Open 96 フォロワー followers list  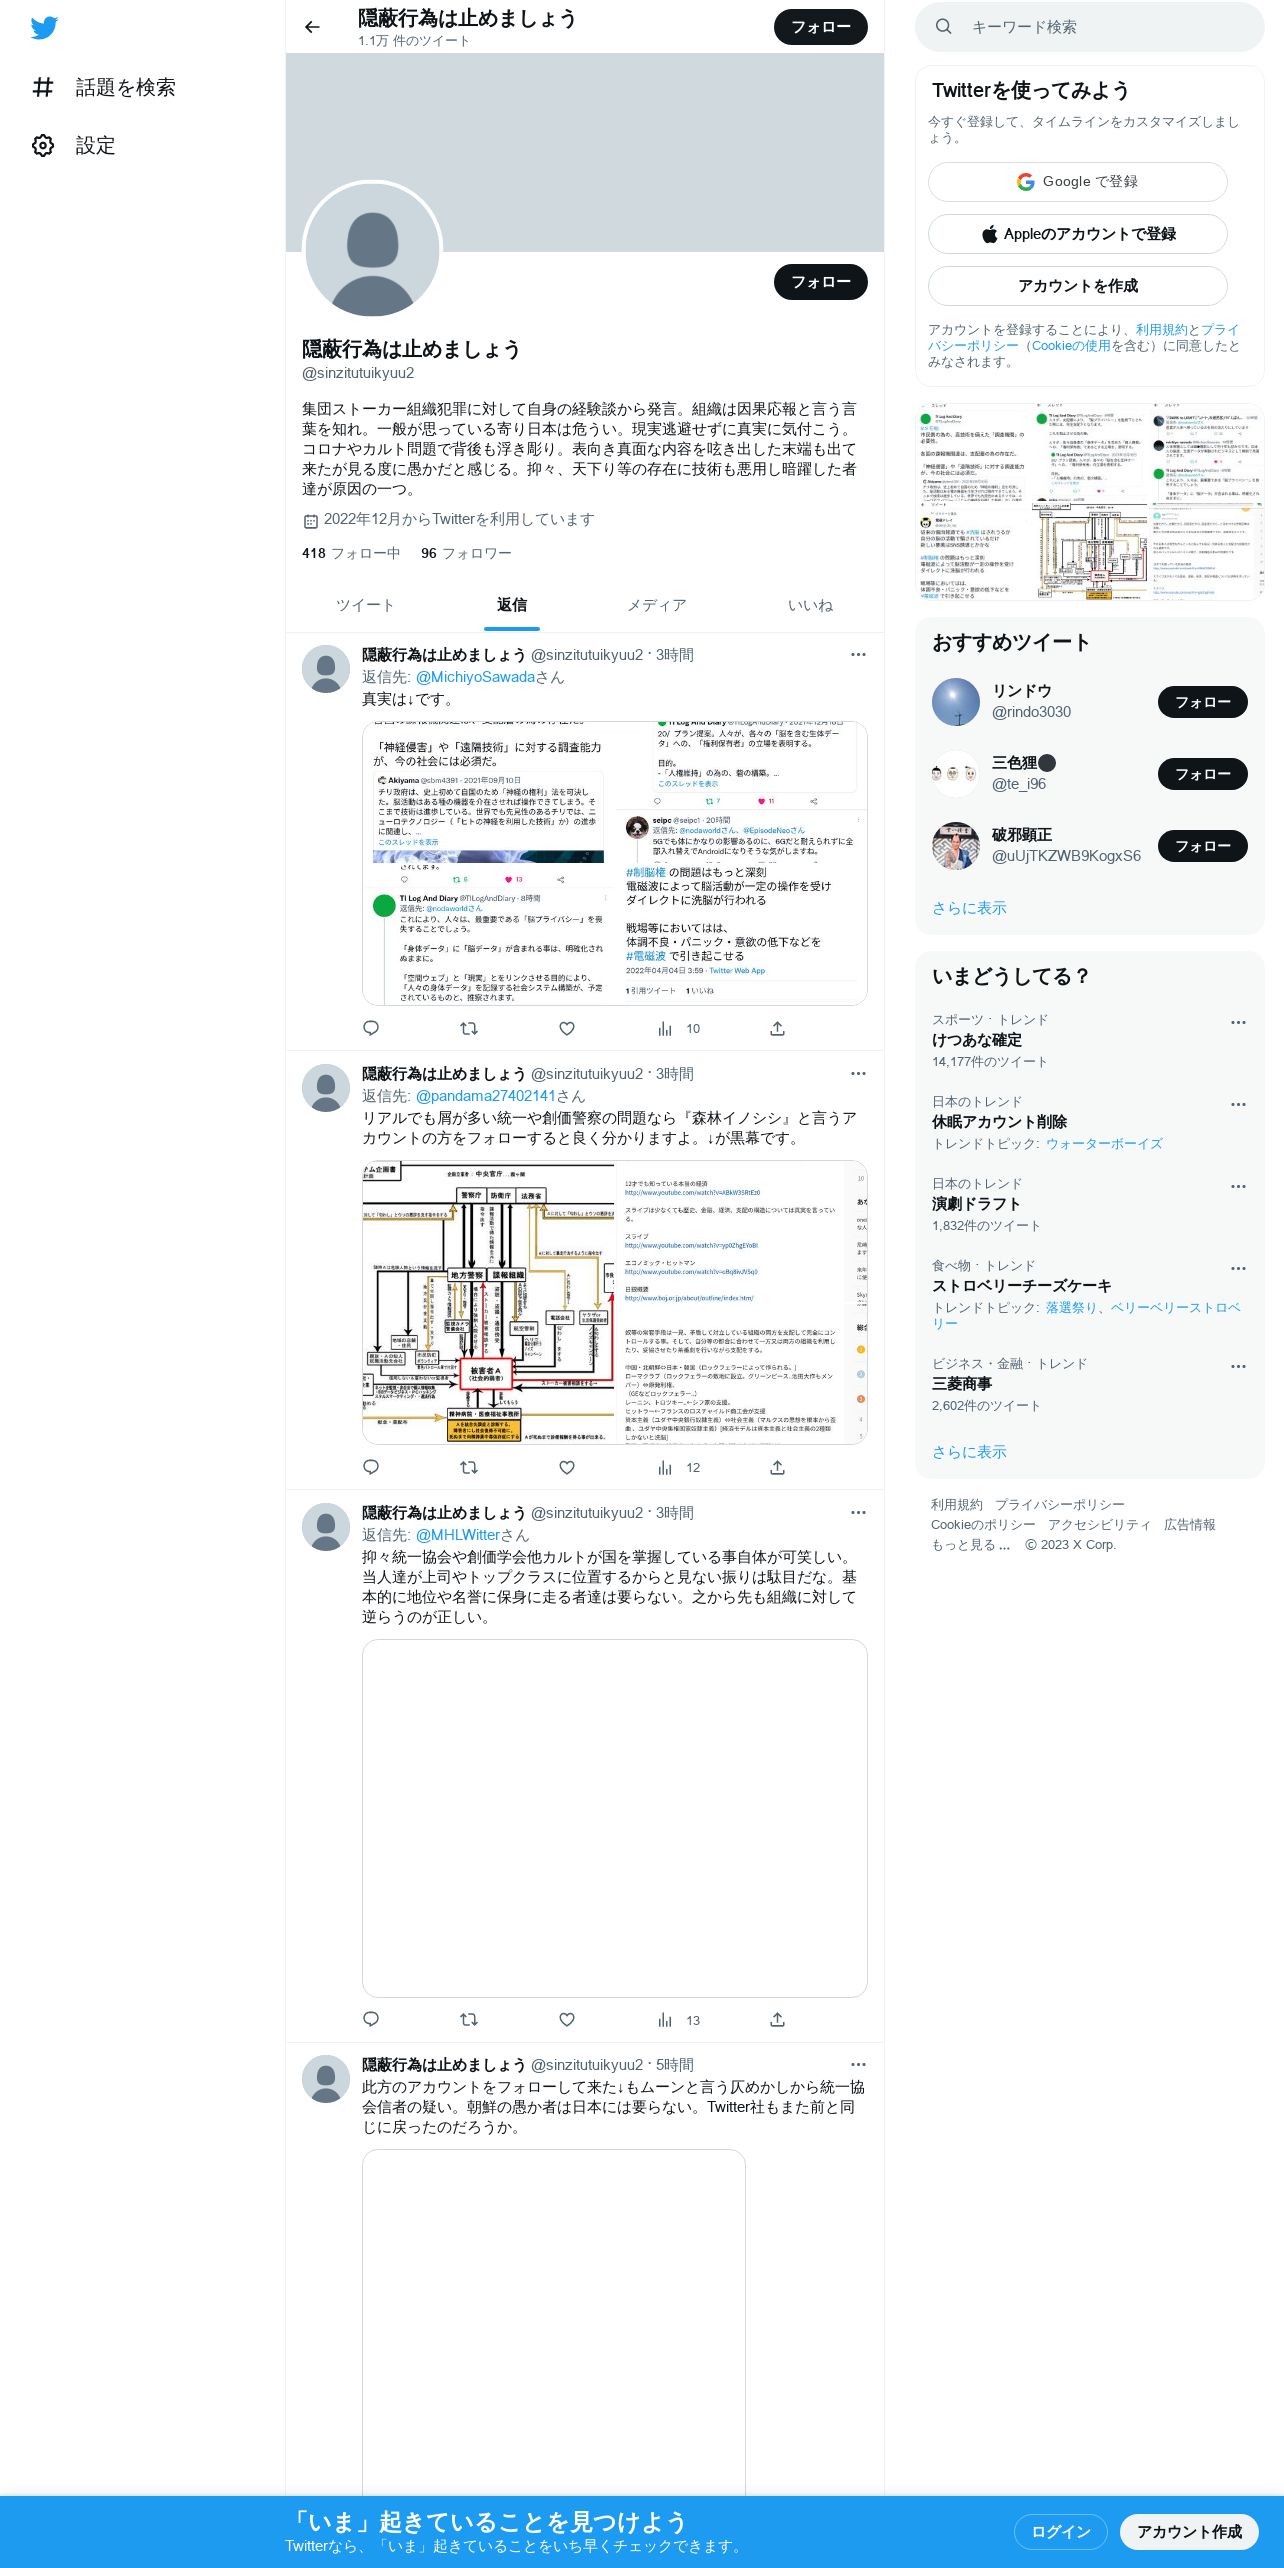[x=466, y=553]
